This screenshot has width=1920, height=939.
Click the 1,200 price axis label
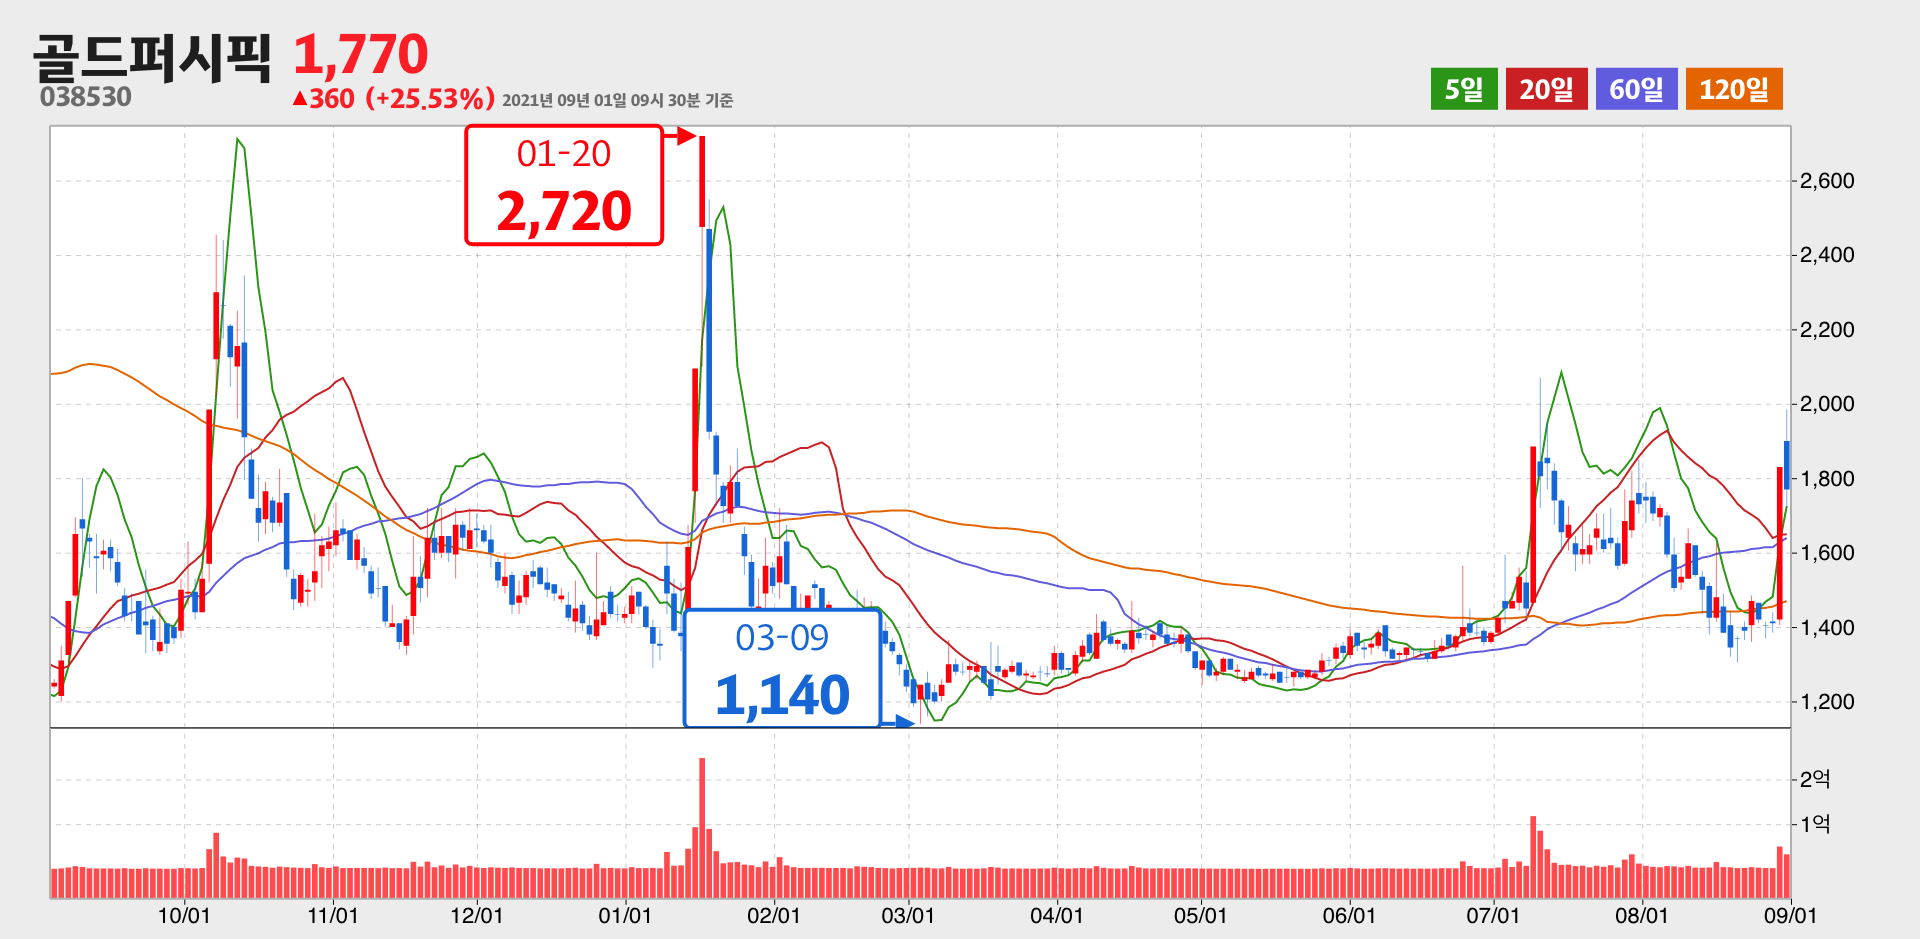click(x=1827, y=702)
